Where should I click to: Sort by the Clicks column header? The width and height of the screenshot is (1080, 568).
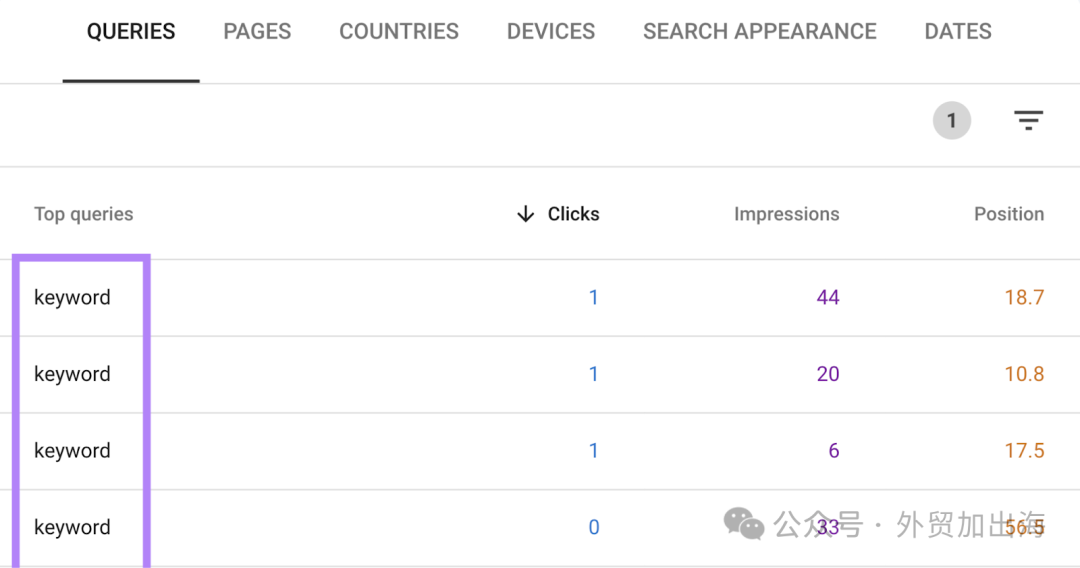click(x=574, y=214)
